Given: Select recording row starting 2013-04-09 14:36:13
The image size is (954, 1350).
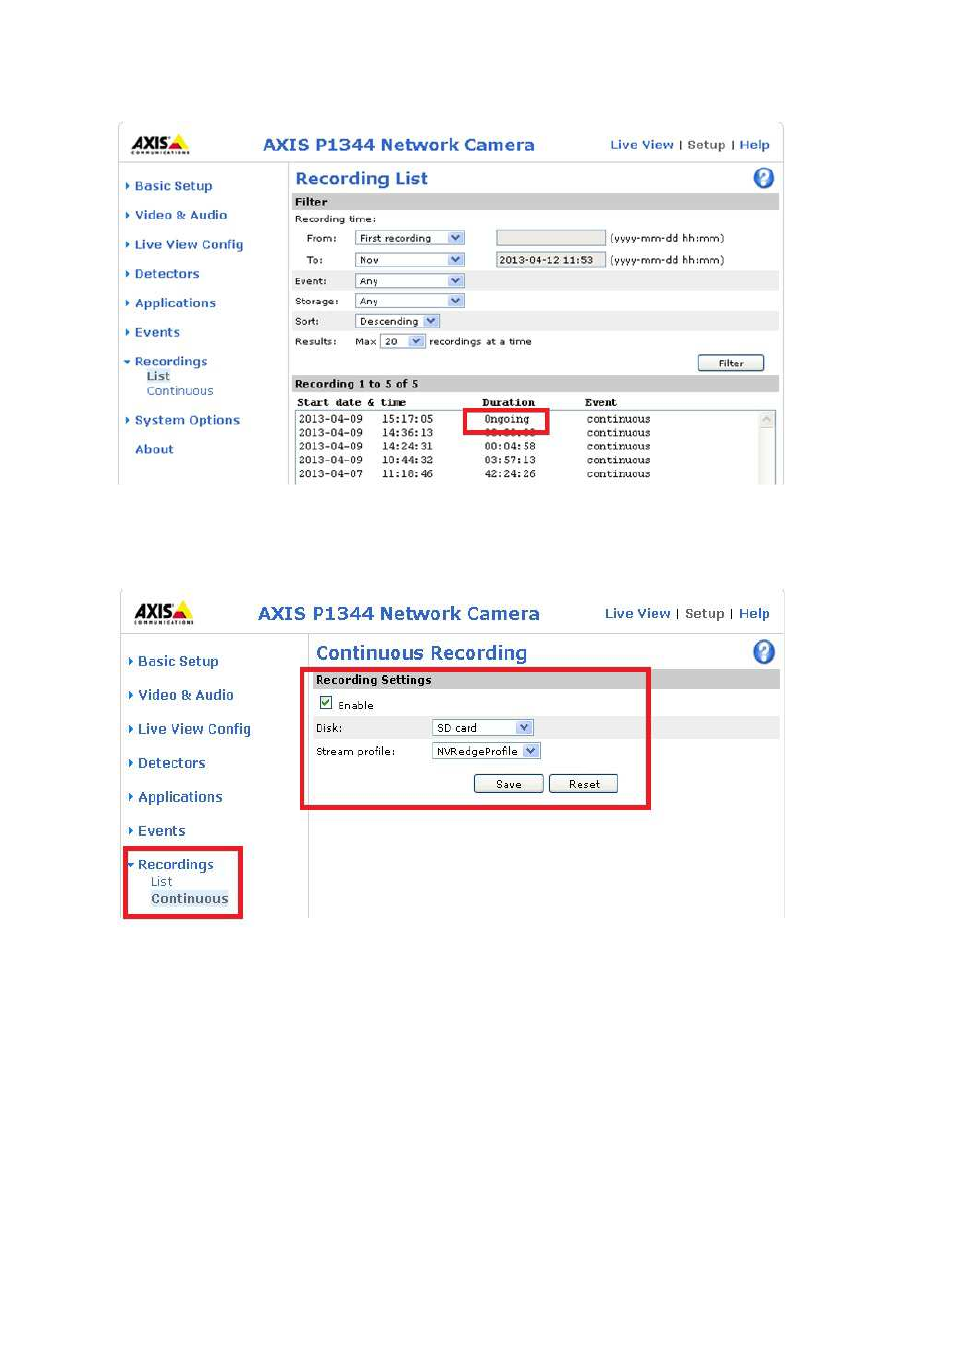Looking at the screenshot, I should [528, 433].
